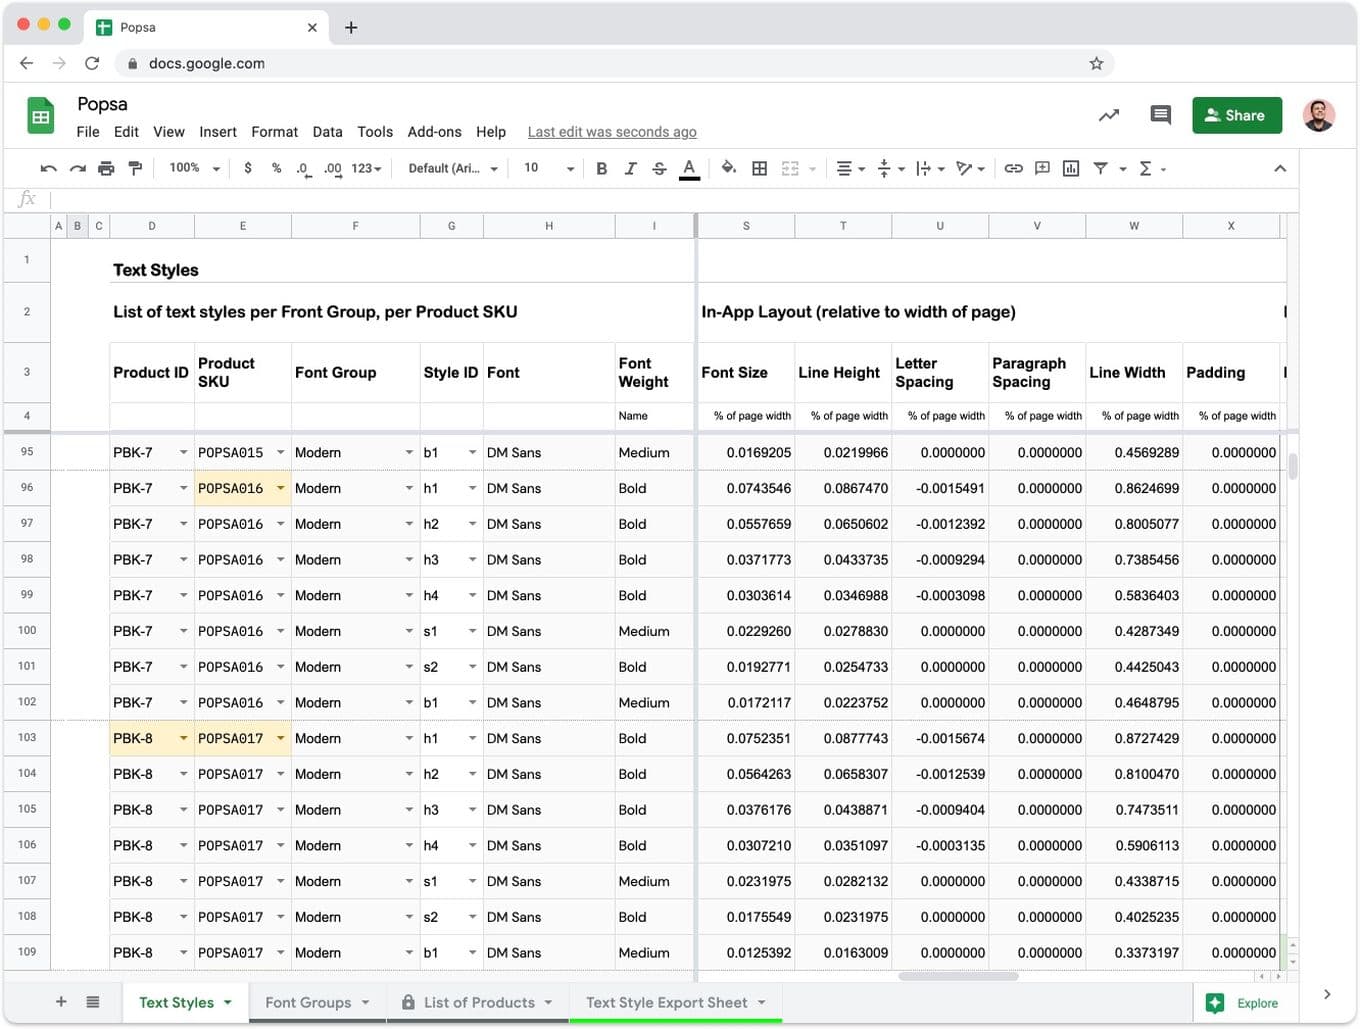Switch to the Font Groups sheet tab

(x=308, y=1003)
